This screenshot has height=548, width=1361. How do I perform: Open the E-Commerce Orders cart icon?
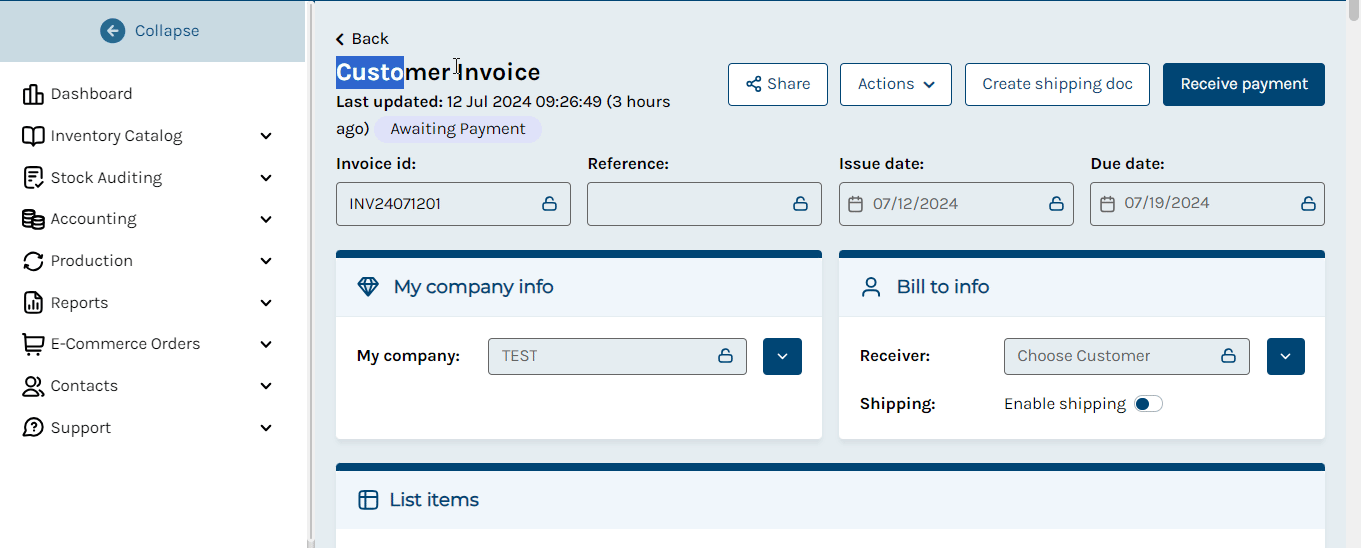pos(33,344)
